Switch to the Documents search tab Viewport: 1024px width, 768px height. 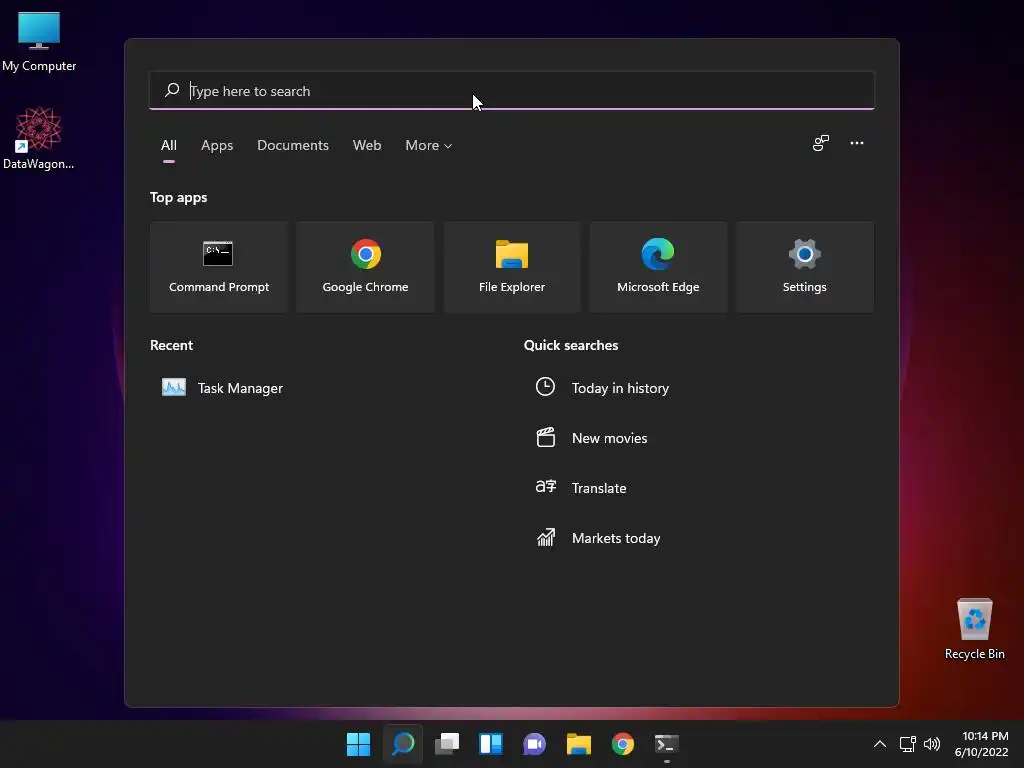(293, 146)
